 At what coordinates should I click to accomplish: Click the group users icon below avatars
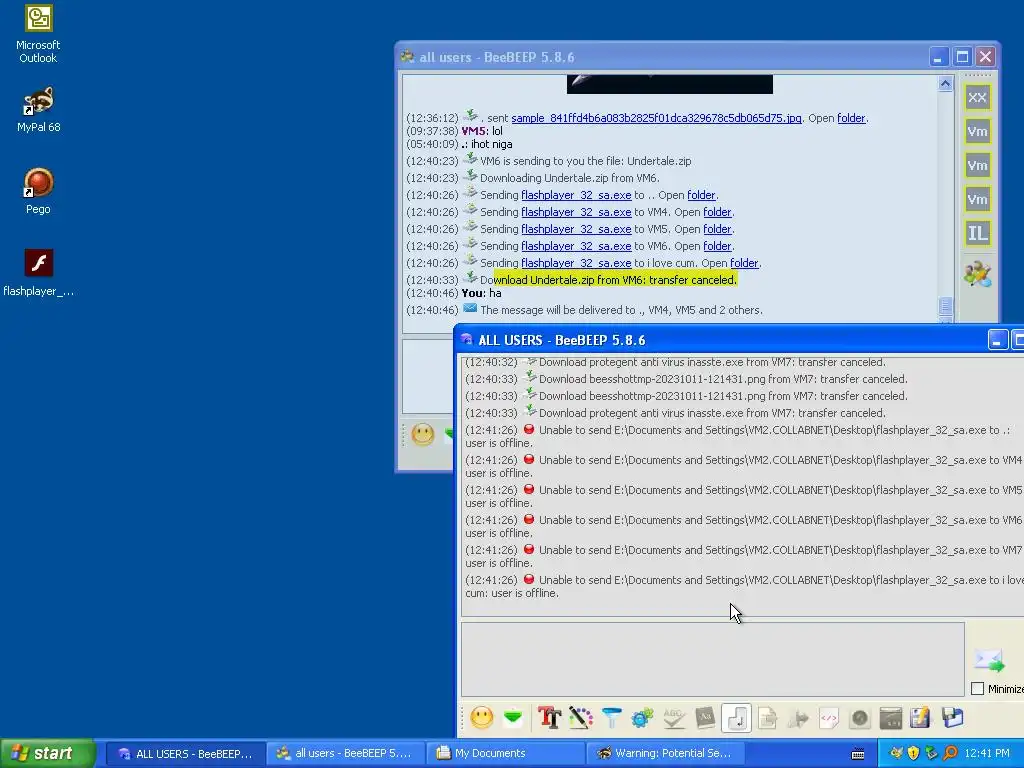(x=977, y=274)
